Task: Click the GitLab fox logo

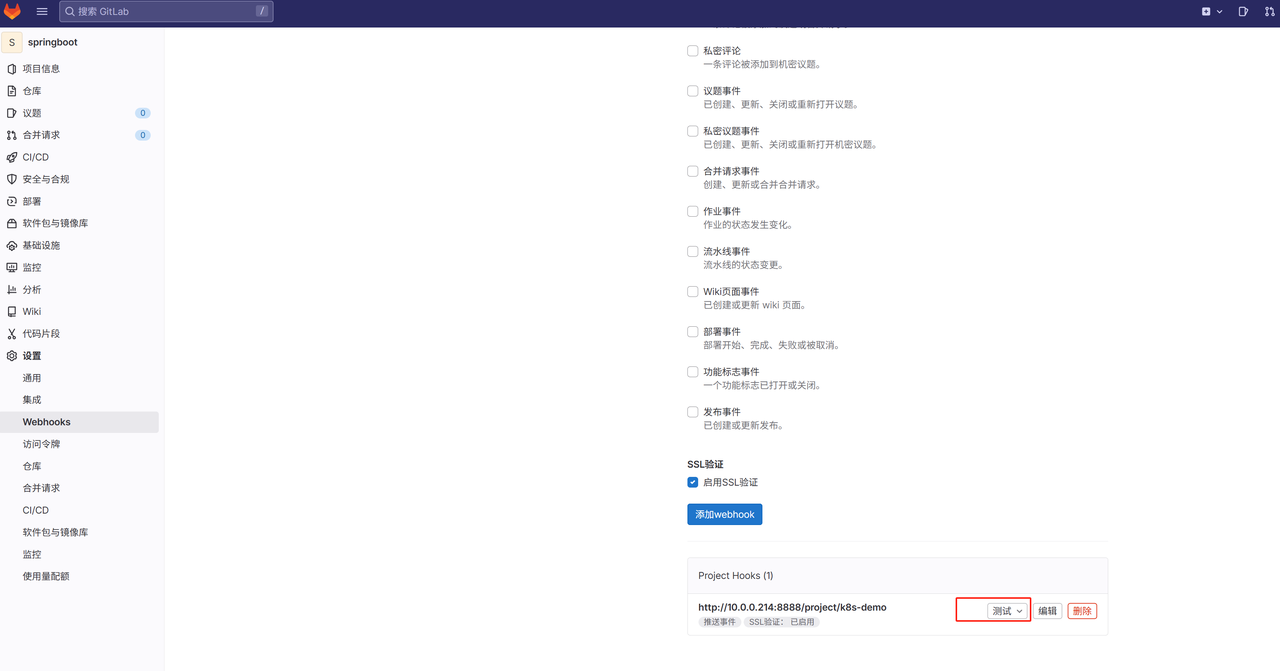Action: coord(12,12)
